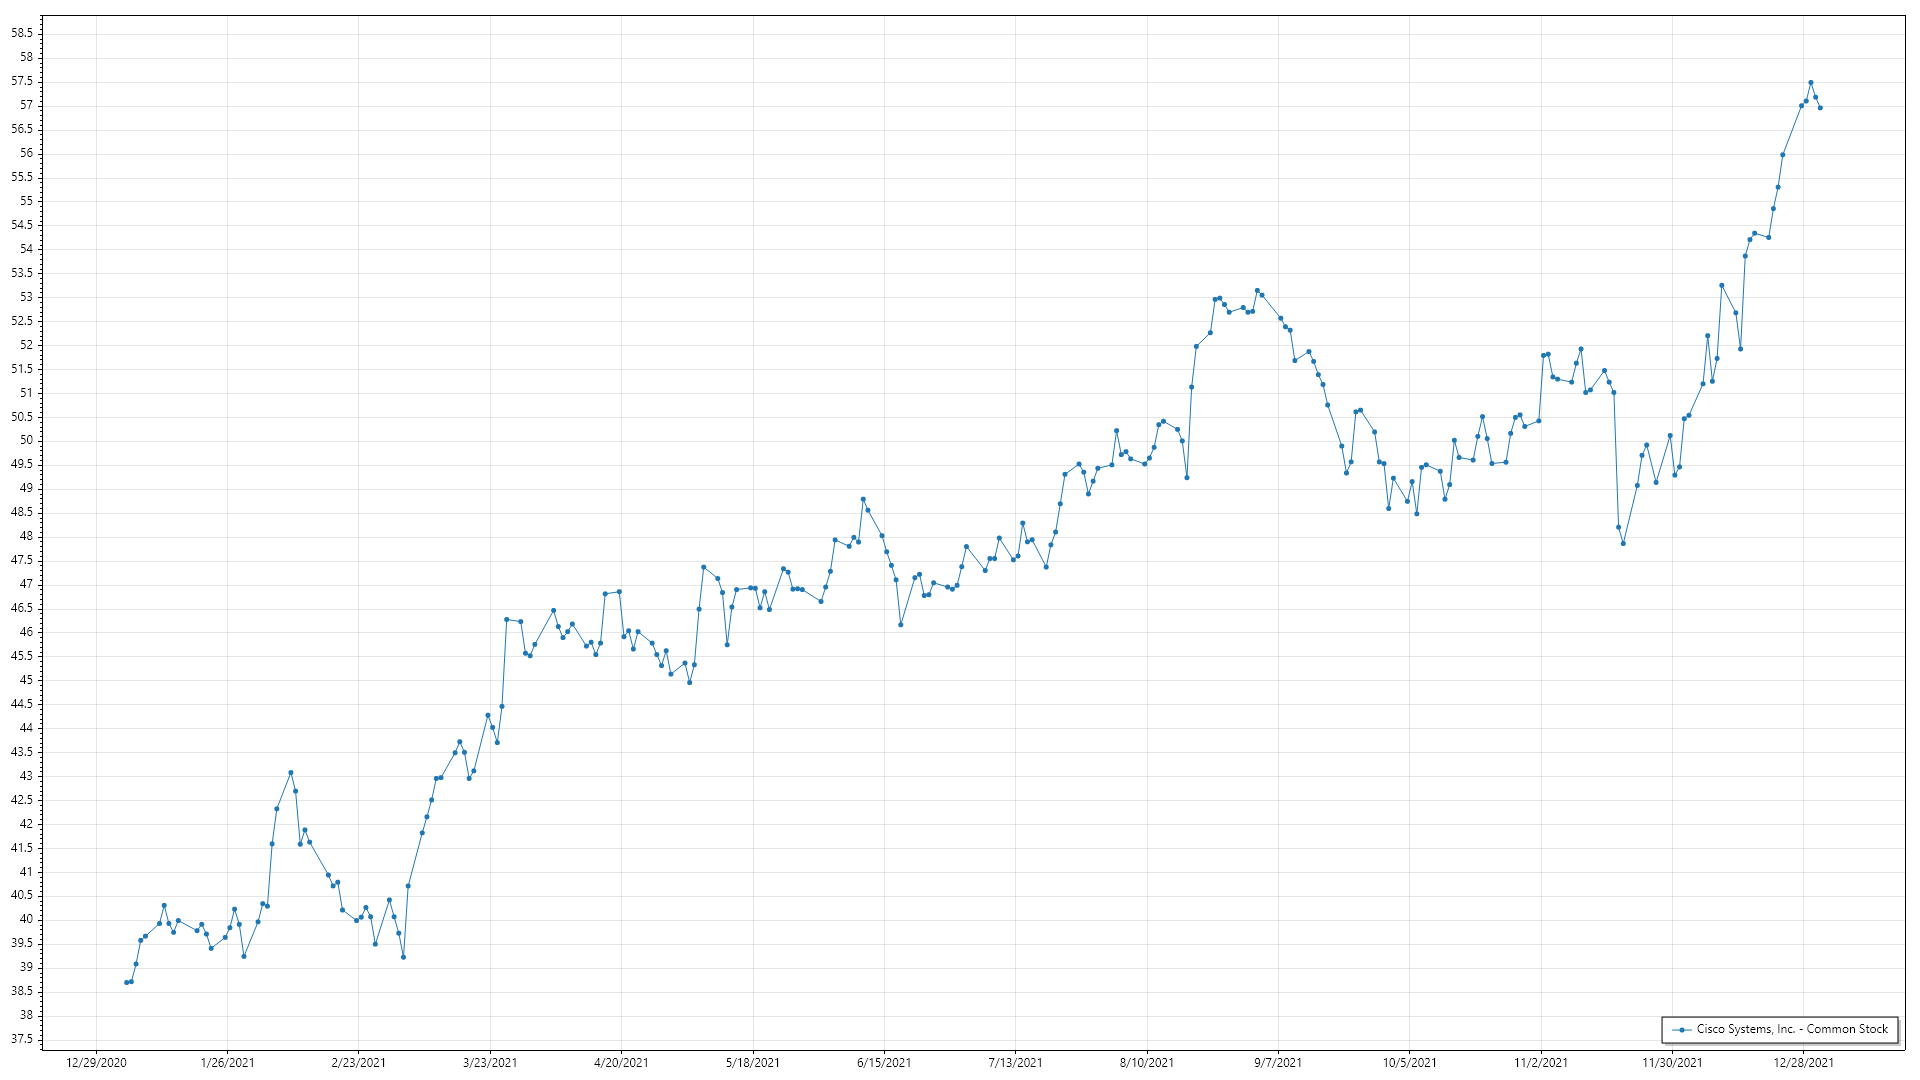Click the 58.5 y-axis value label
The height and width of the screenshot is (1080, 1920).
coord(22,33)
